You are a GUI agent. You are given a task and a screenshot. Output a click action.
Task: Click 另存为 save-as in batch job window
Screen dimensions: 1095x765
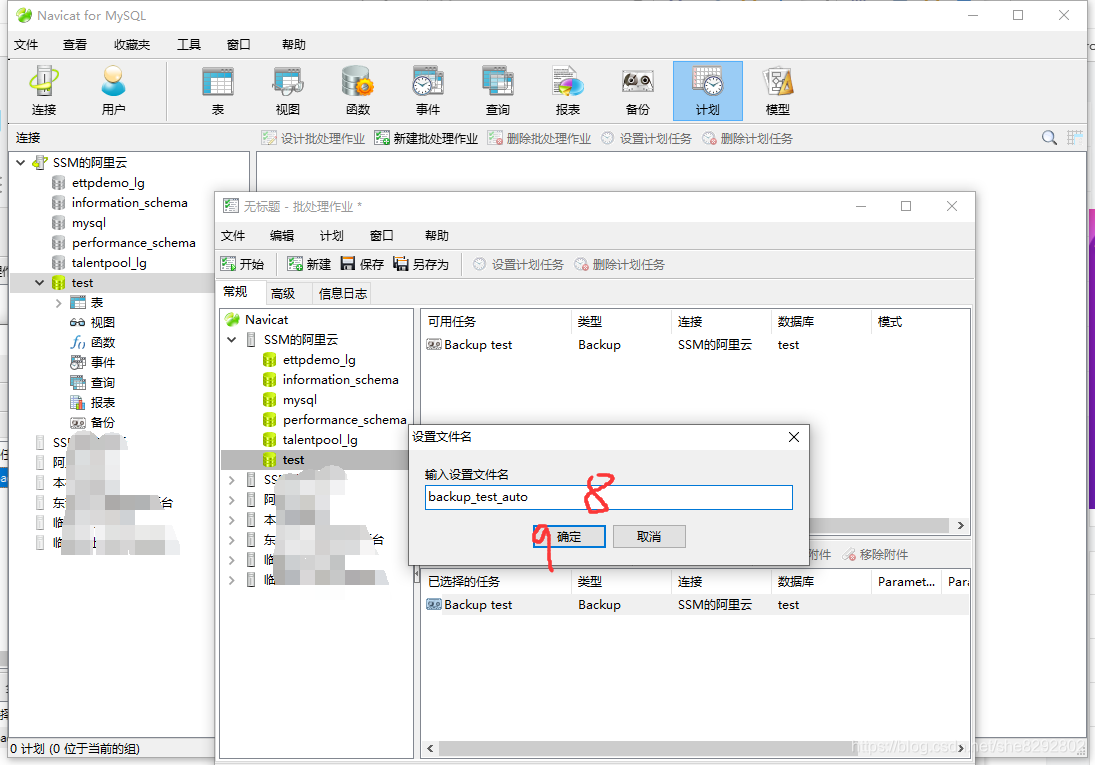[421, 264]
